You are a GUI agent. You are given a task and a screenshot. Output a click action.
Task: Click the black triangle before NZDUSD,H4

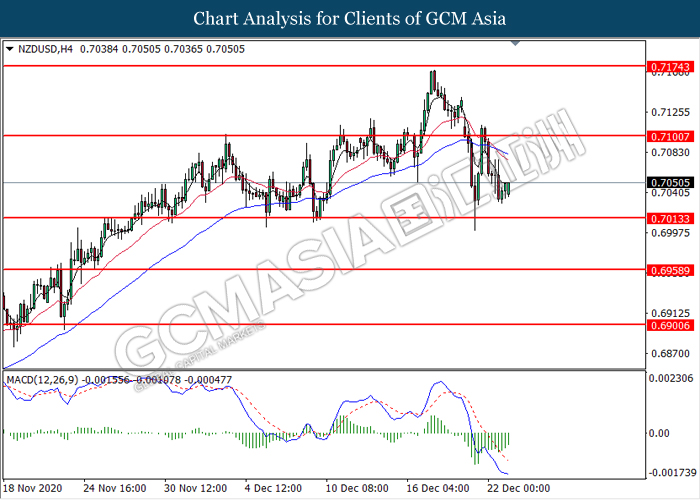(x=9, y=49)
